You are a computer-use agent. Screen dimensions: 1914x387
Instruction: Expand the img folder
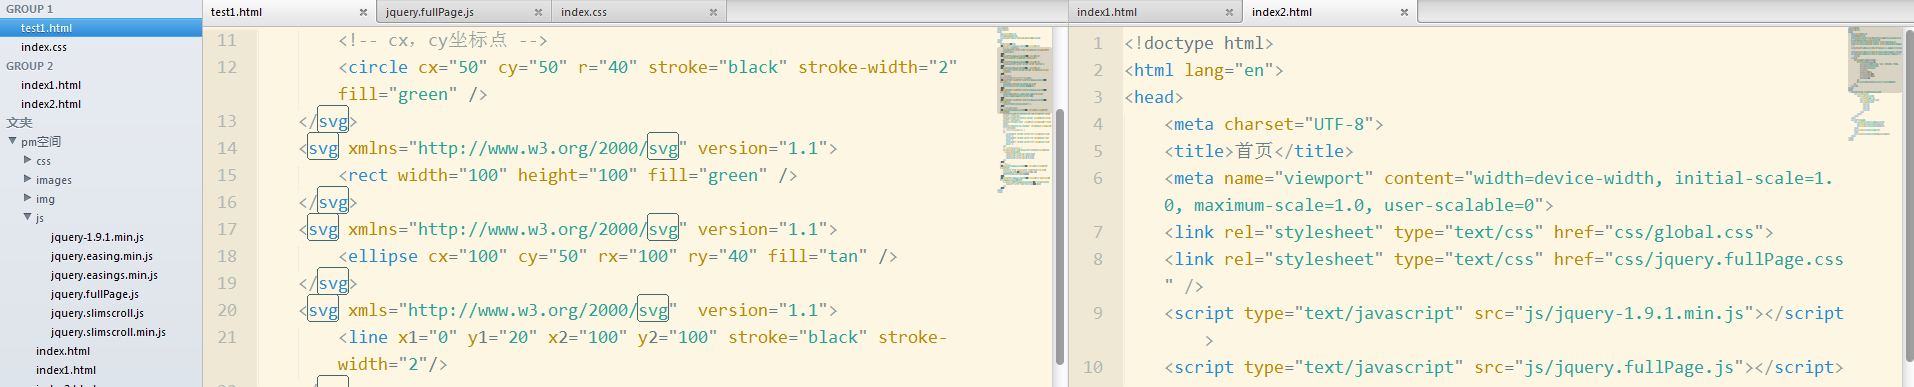(x=27, y=198)
